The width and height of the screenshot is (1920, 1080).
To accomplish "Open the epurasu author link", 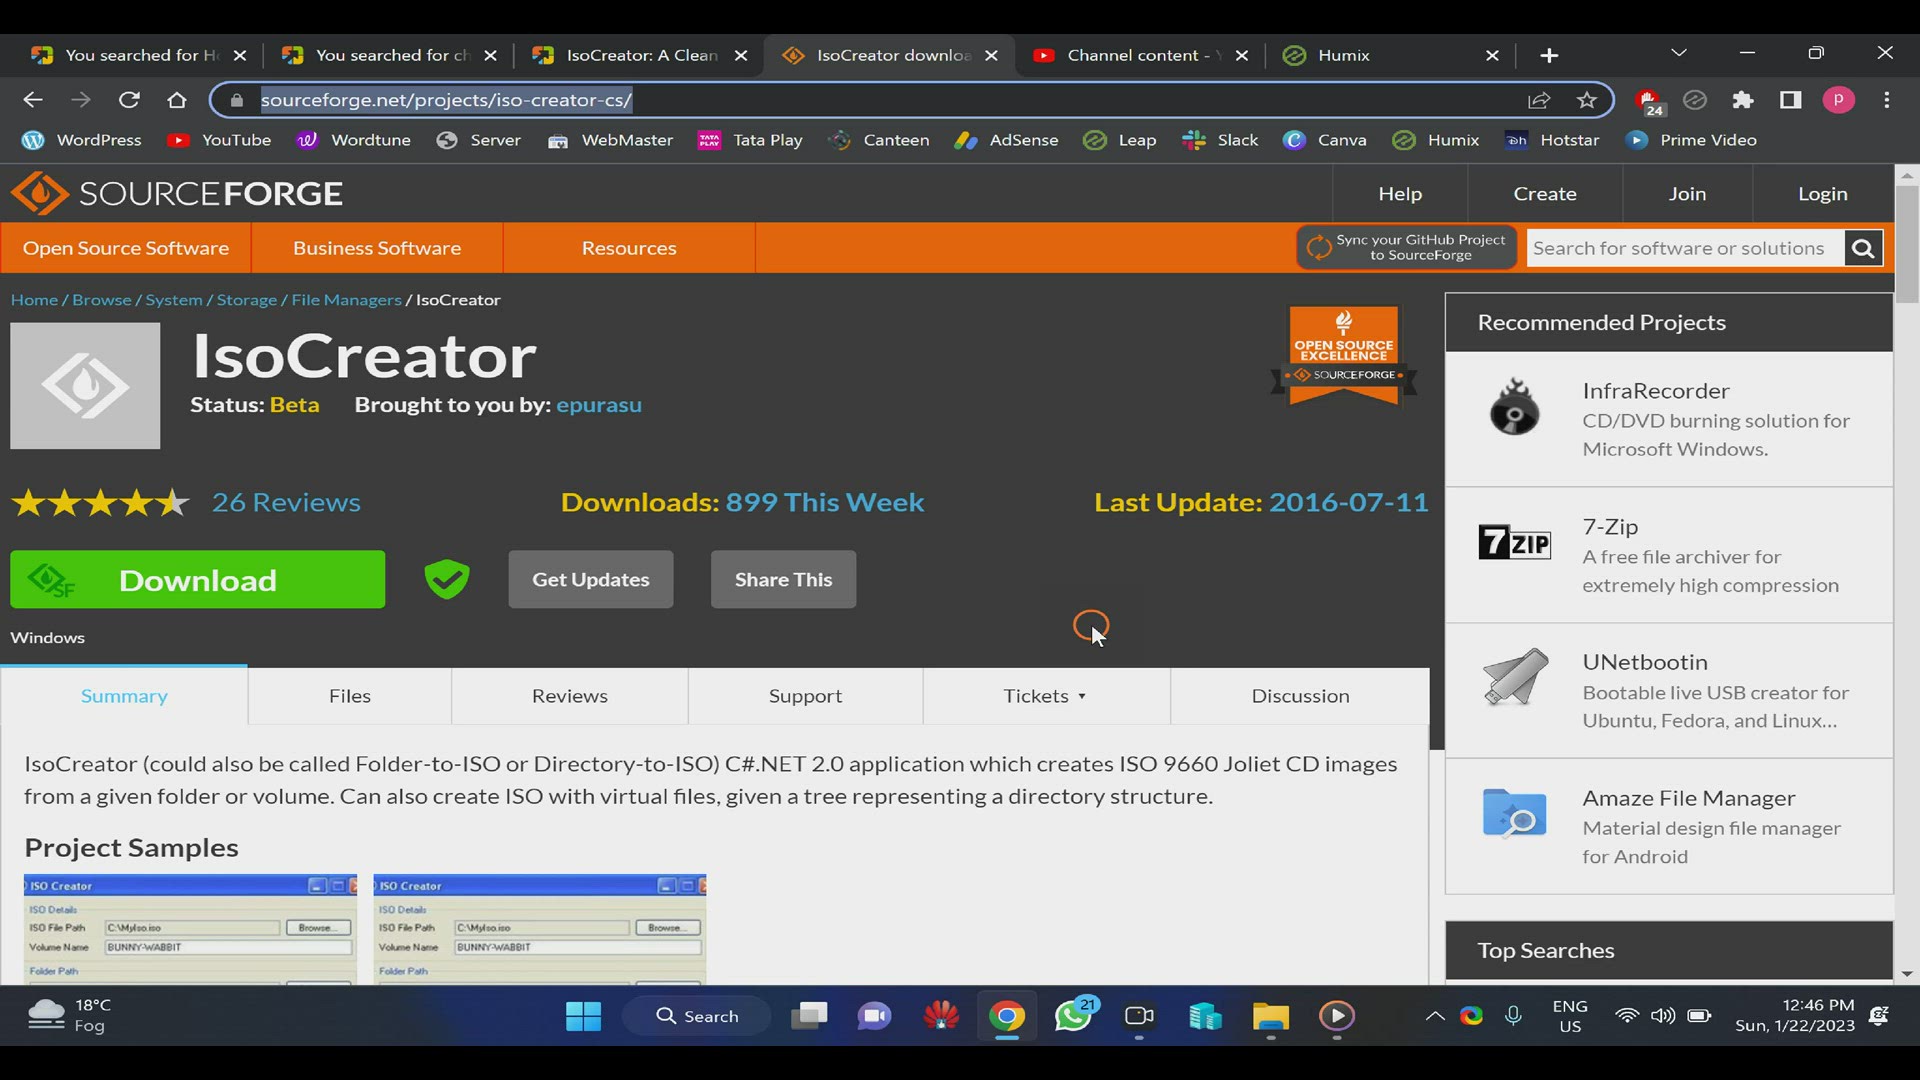I will click(x=599, y=405).
